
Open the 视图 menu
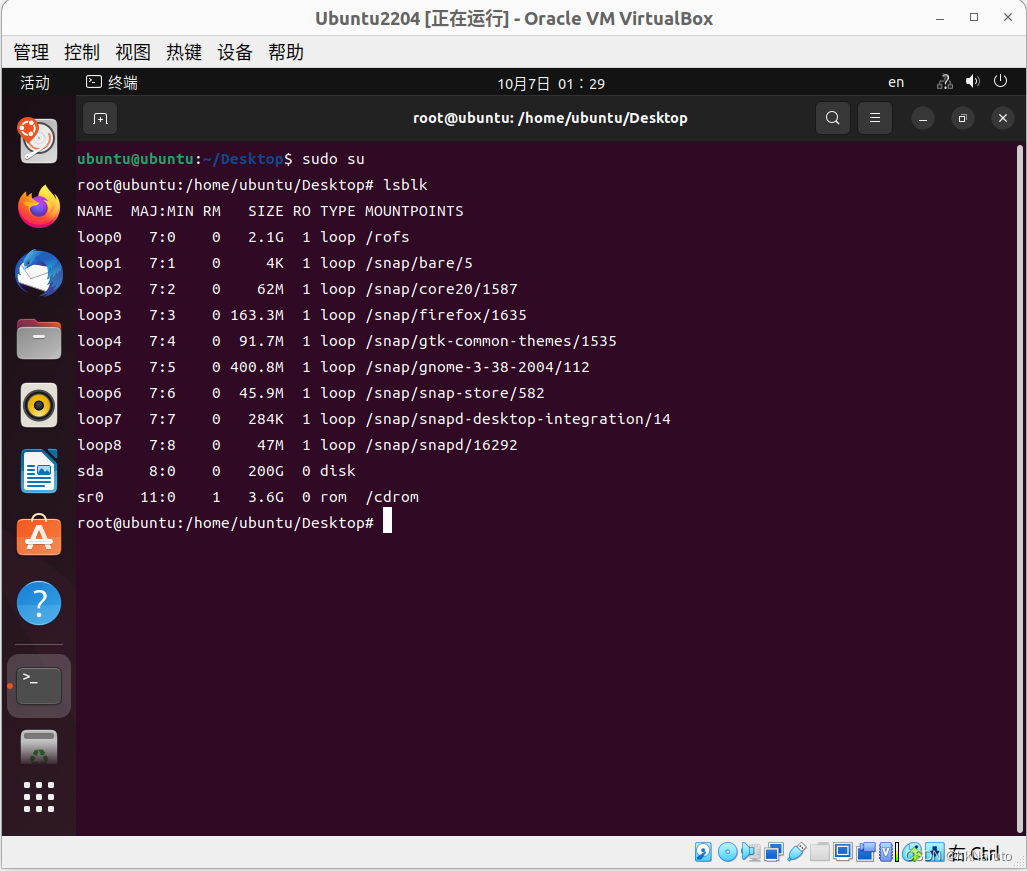click(133, 52)
